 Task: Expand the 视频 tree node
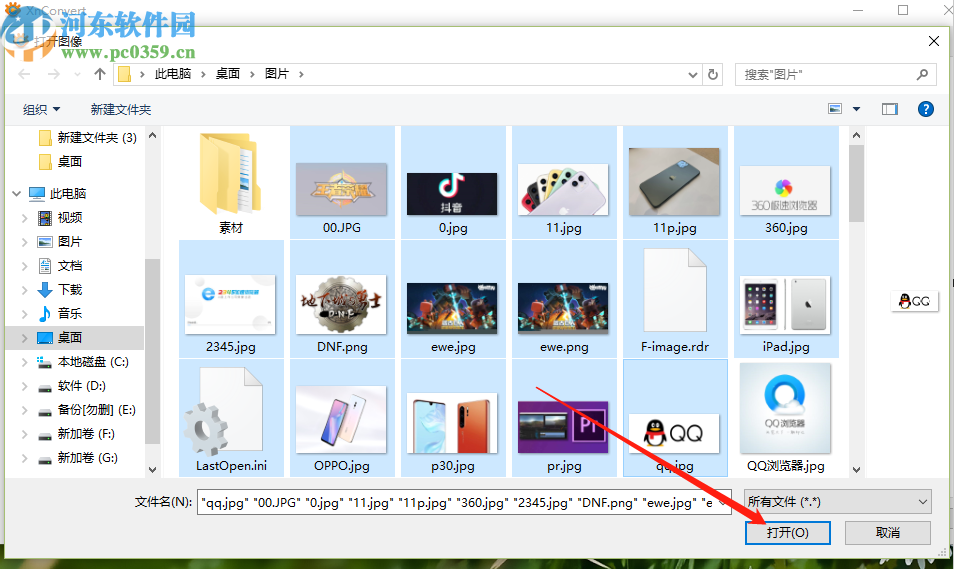coord(25,217)
